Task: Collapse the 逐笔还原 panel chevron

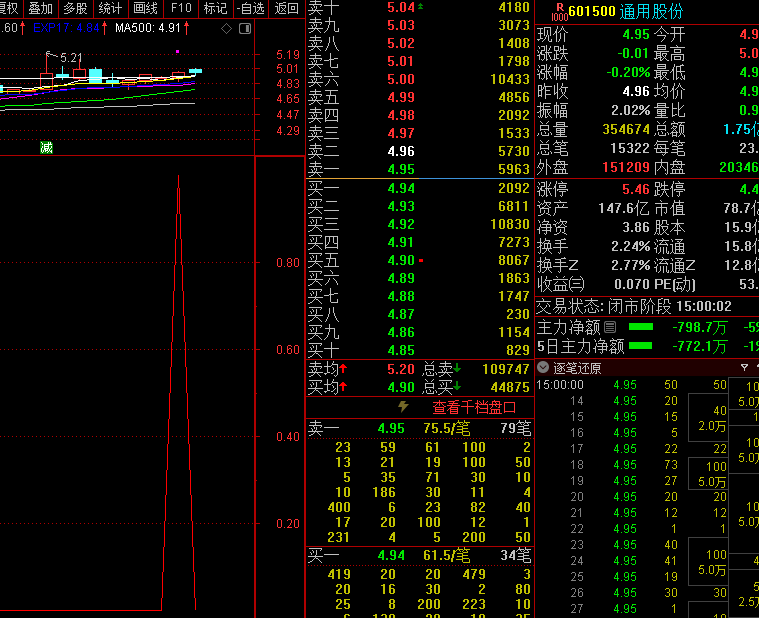Action: [x=543, y=367]
